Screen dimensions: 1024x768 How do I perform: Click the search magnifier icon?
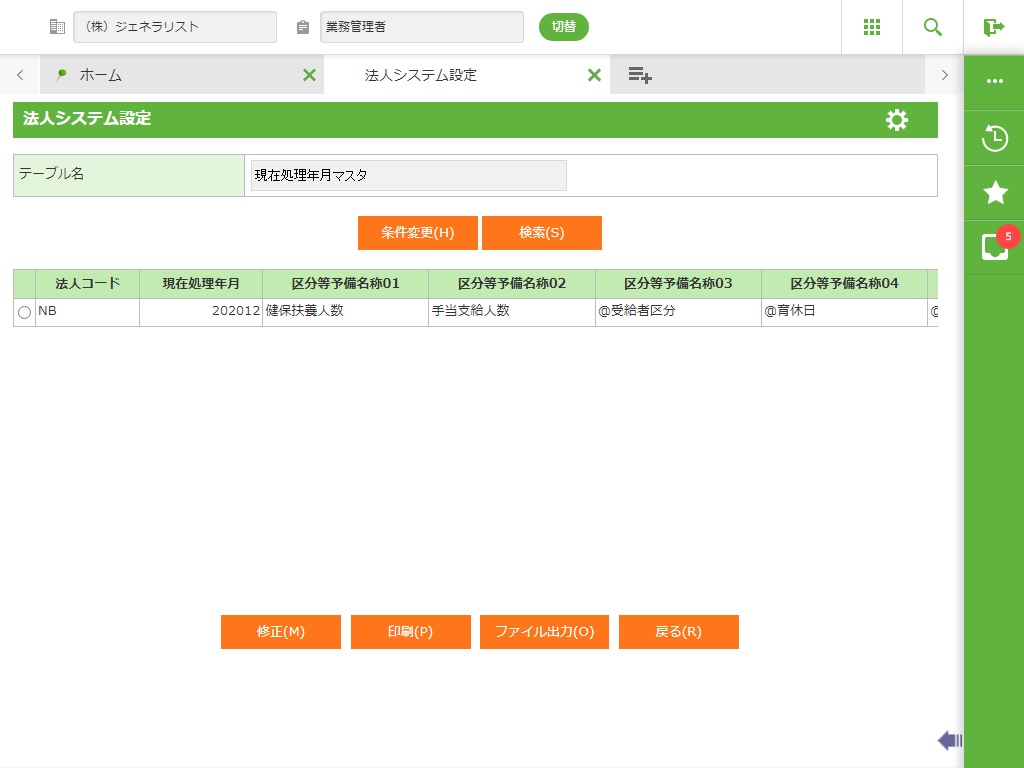coord(933,27)
